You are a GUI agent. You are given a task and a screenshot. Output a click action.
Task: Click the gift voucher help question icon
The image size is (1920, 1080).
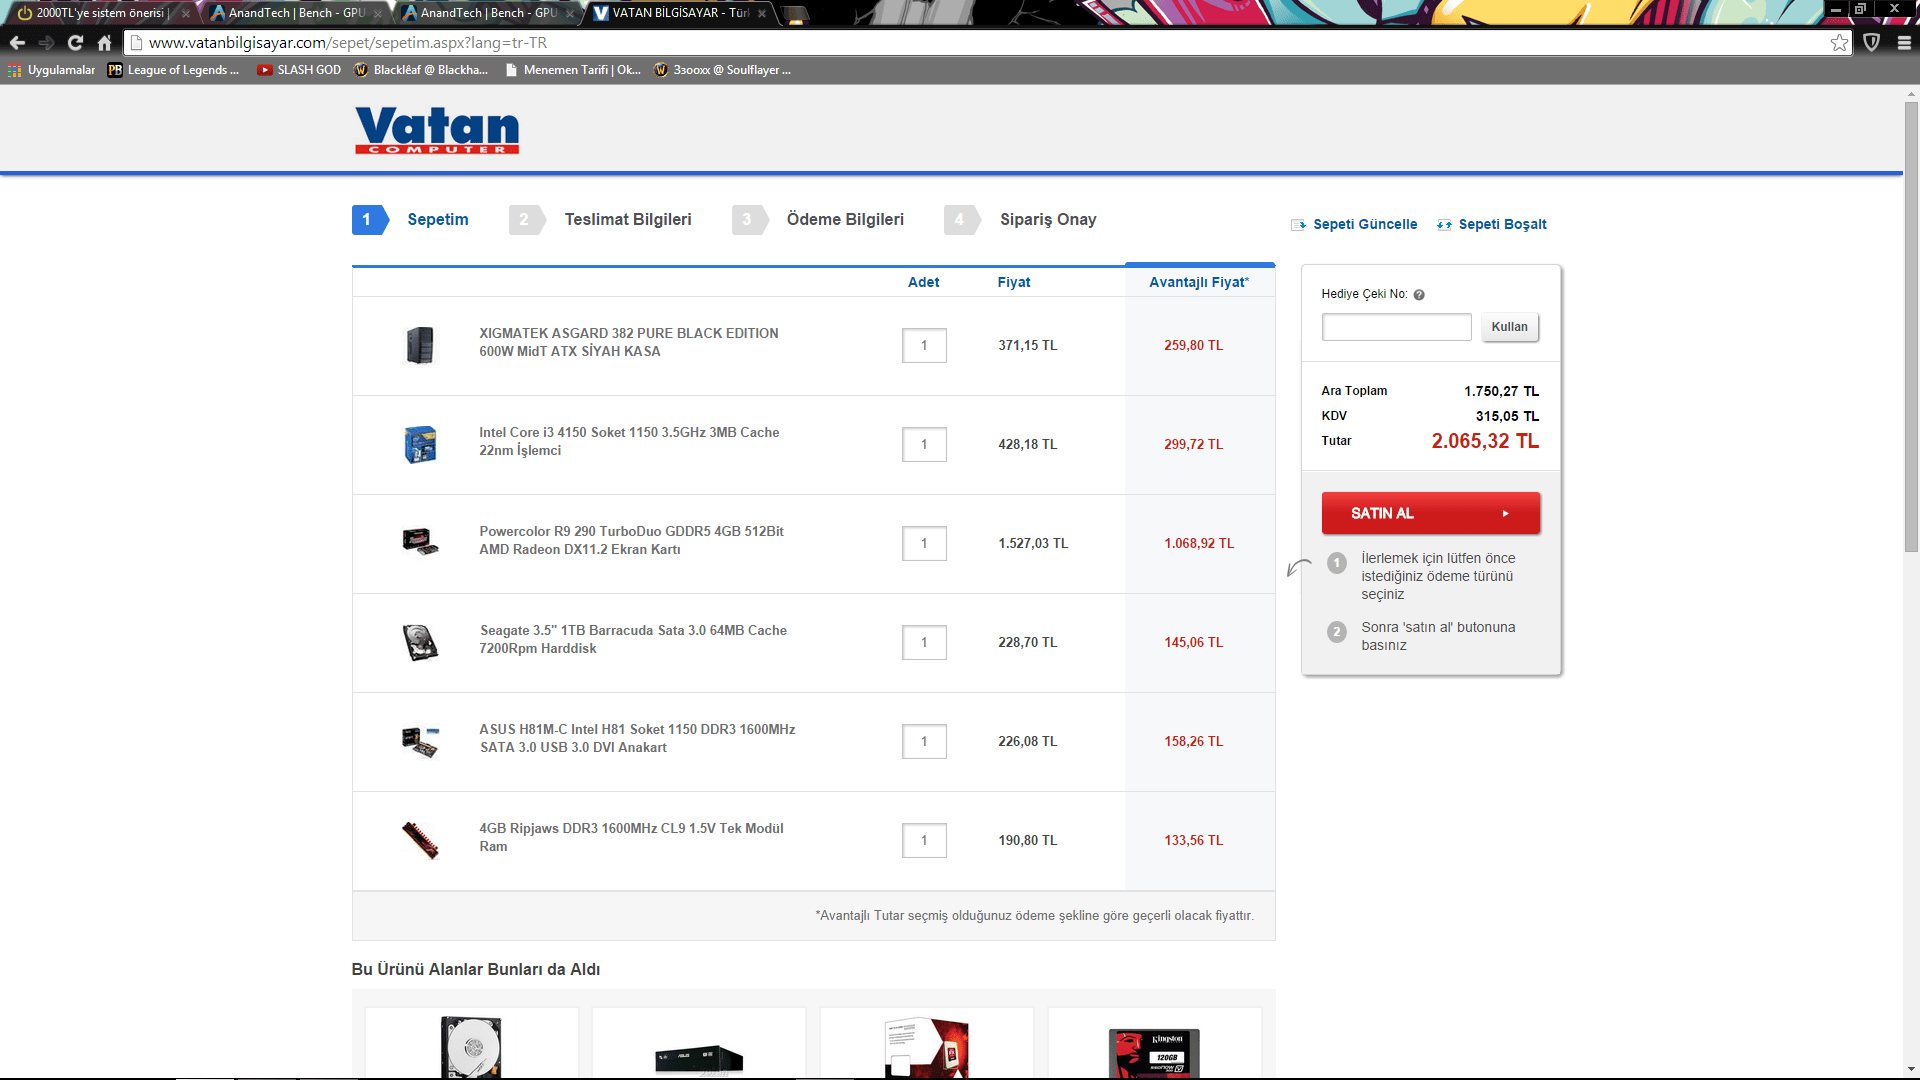point(1419,295)
